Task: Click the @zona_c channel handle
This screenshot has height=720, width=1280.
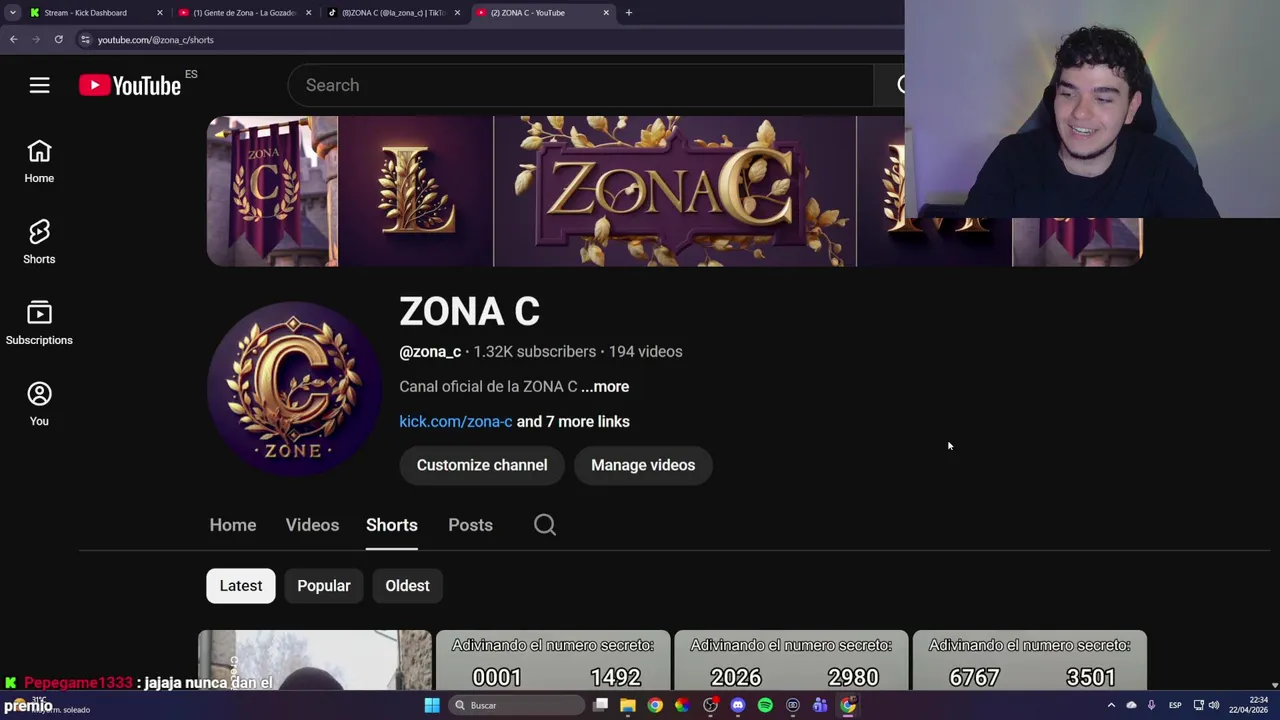Action: tap(430, 351)
